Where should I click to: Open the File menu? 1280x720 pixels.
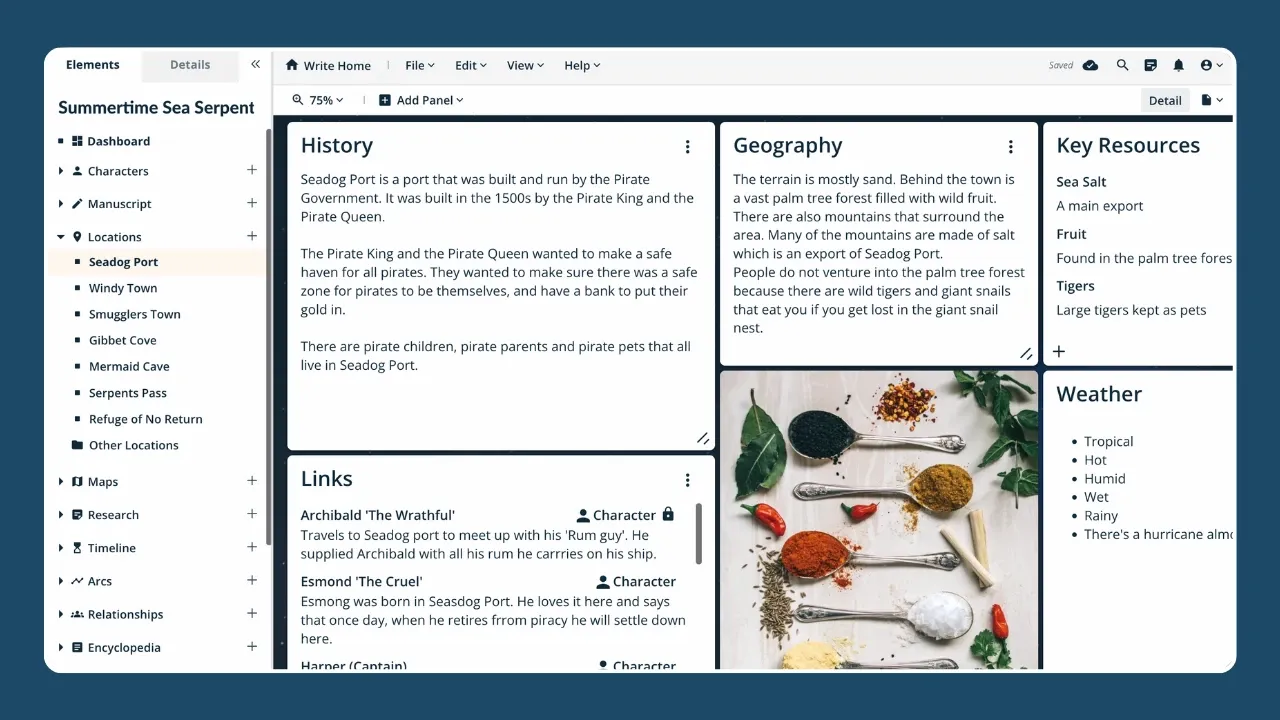click(x=419, y=65)
